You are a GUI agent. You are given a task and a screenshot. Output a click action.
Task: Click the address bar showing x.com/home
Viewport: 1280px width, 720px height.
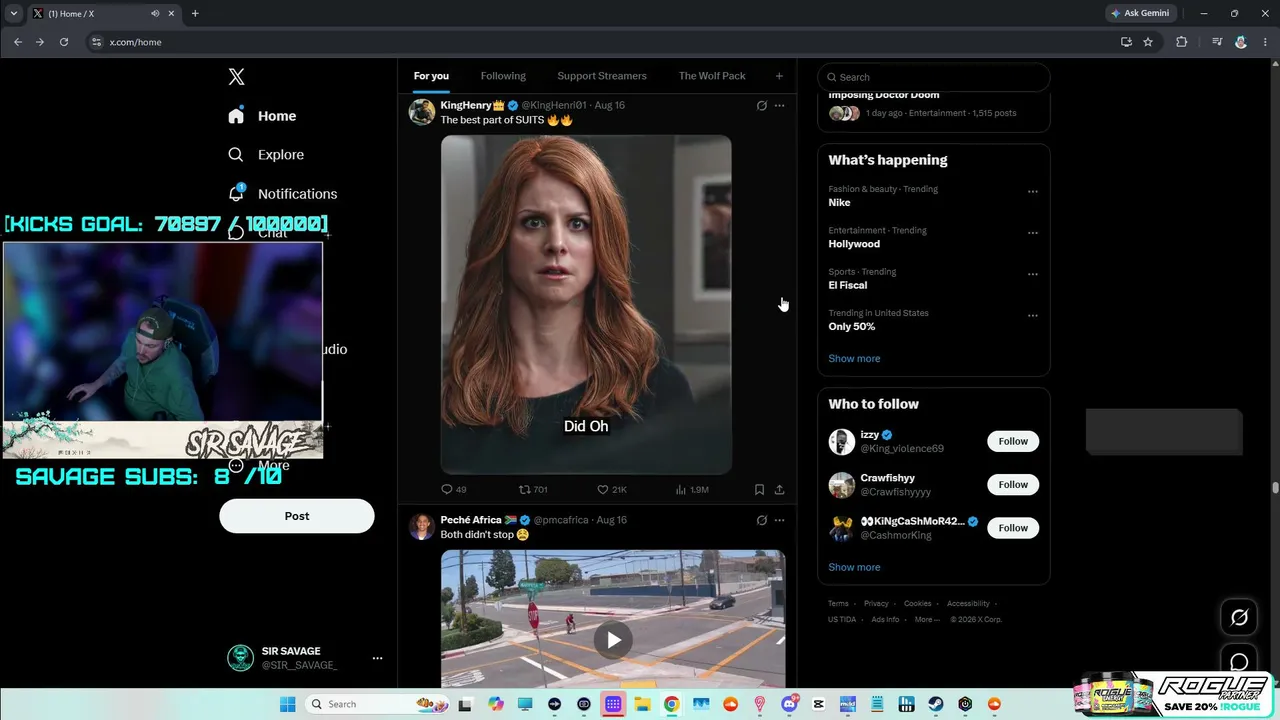pos(600,42)
